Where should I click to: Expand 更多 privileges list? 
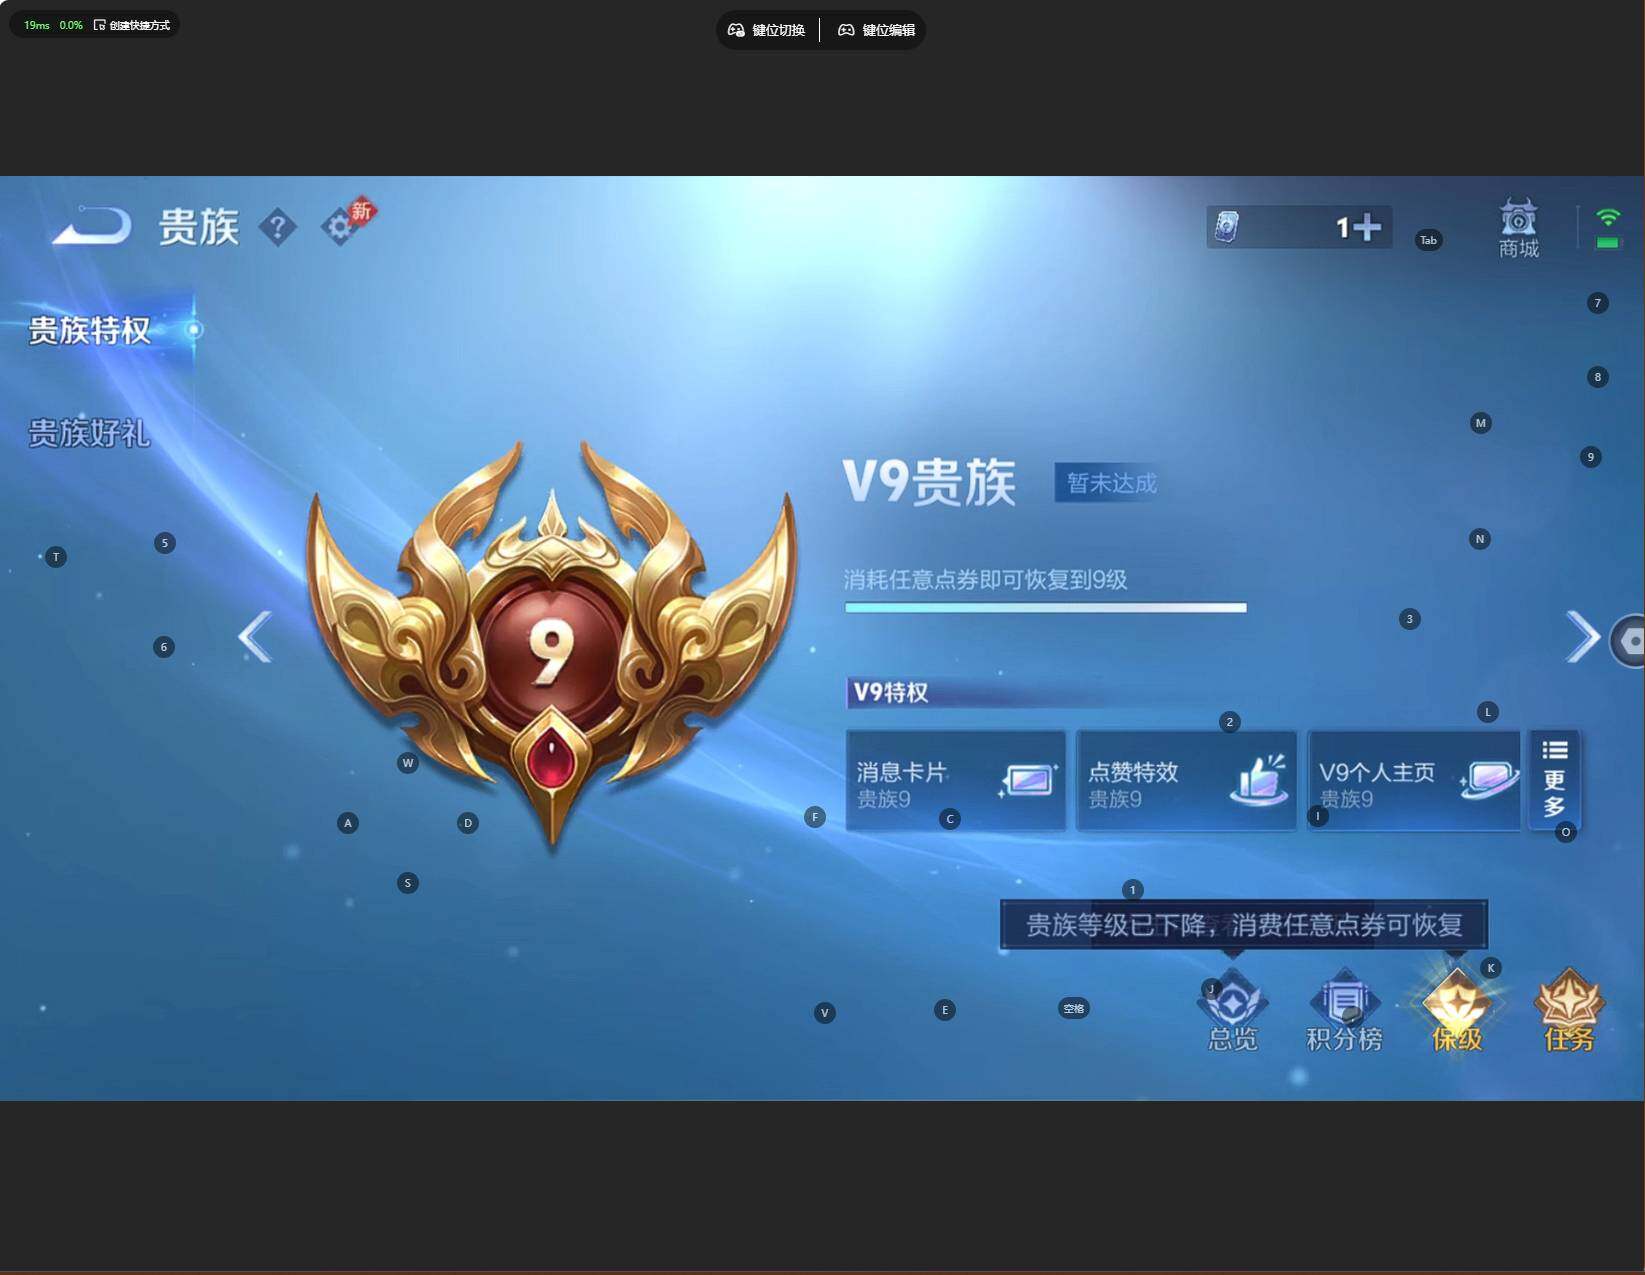[1555, 779]
